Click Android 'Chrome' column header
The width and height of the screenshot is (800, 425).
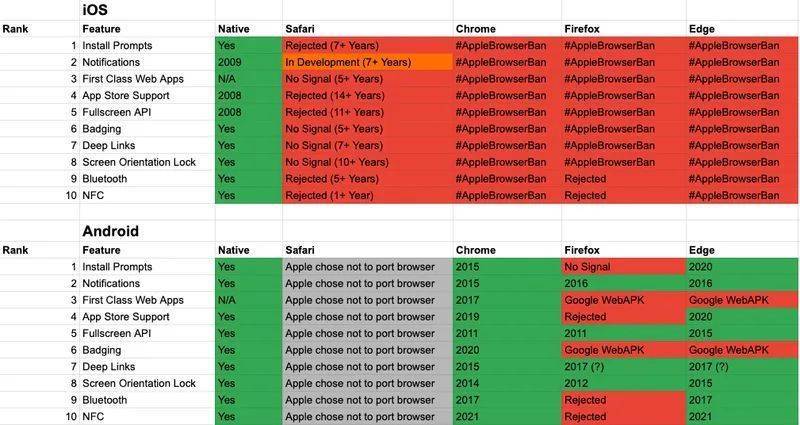tap(507, 250)
